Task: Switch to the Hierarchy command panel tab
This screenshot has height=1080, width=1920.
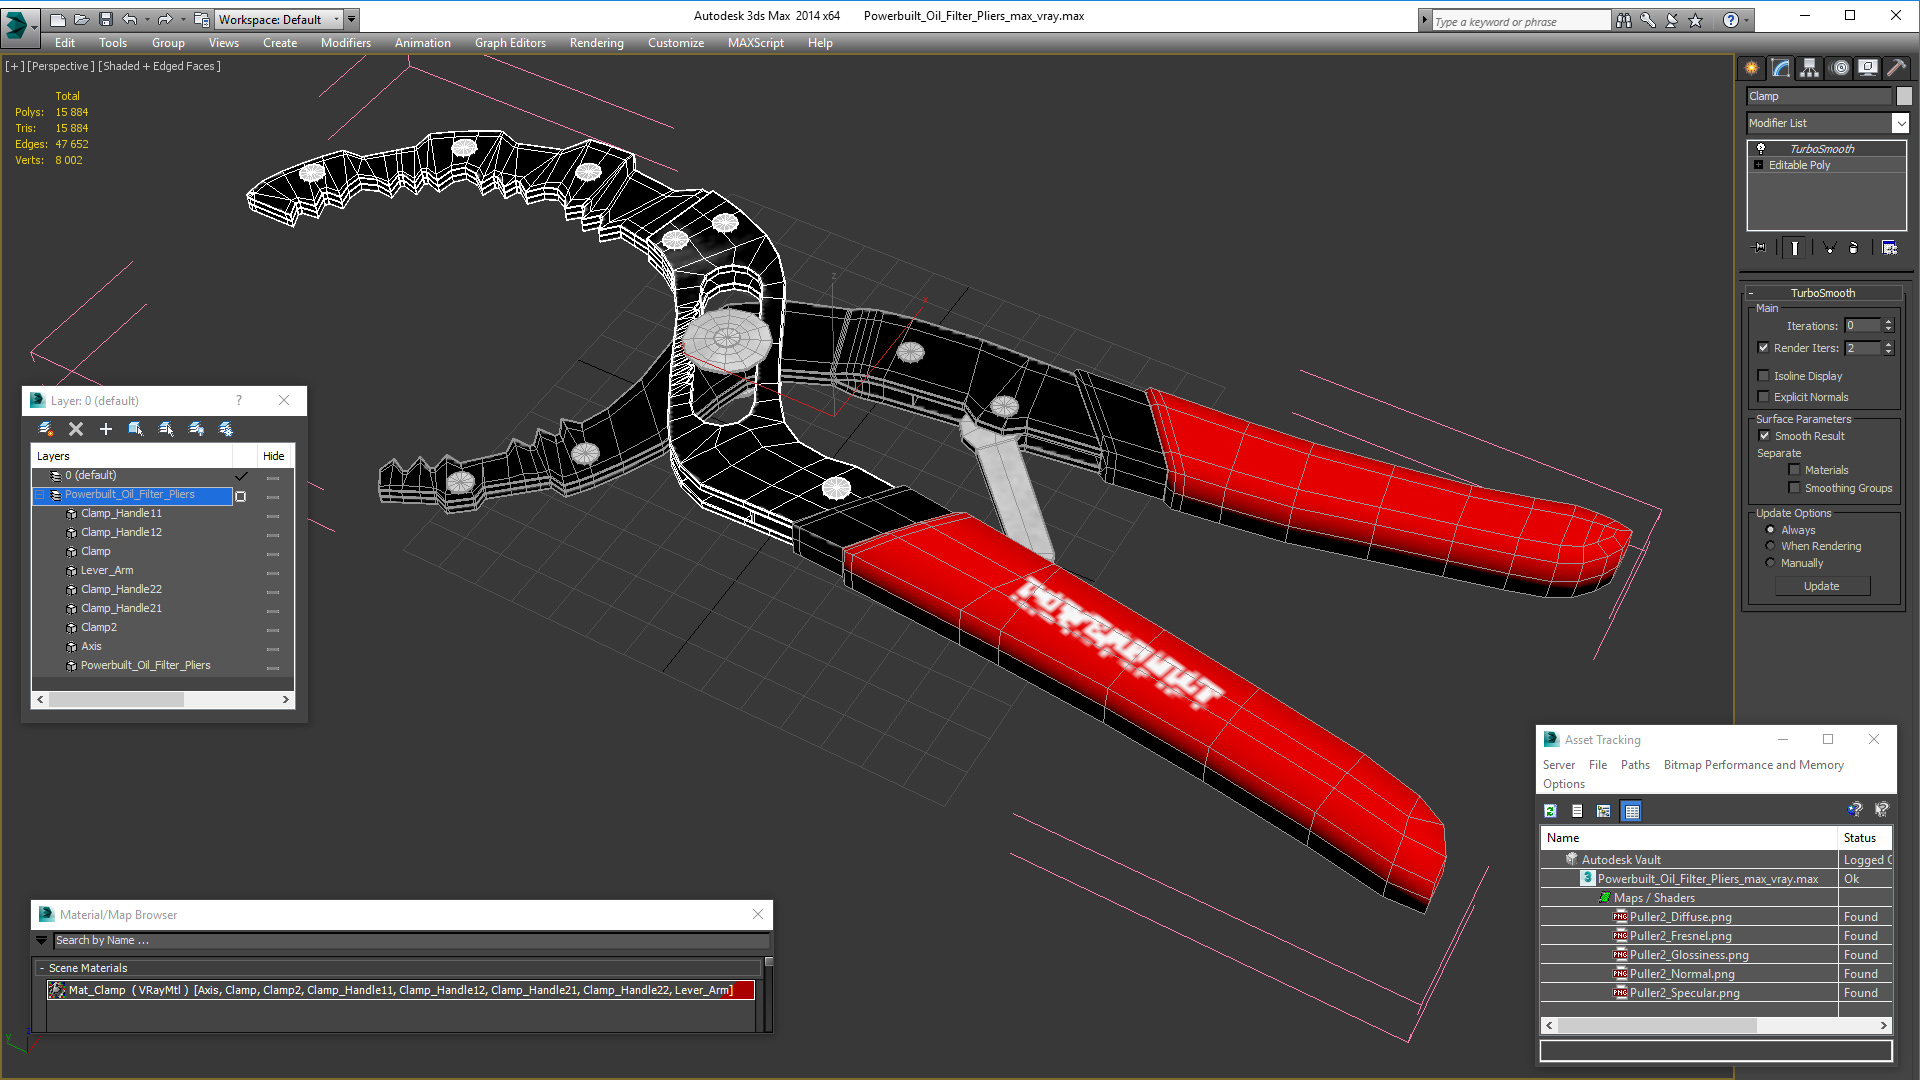Action: click(x=1810, y=68)
